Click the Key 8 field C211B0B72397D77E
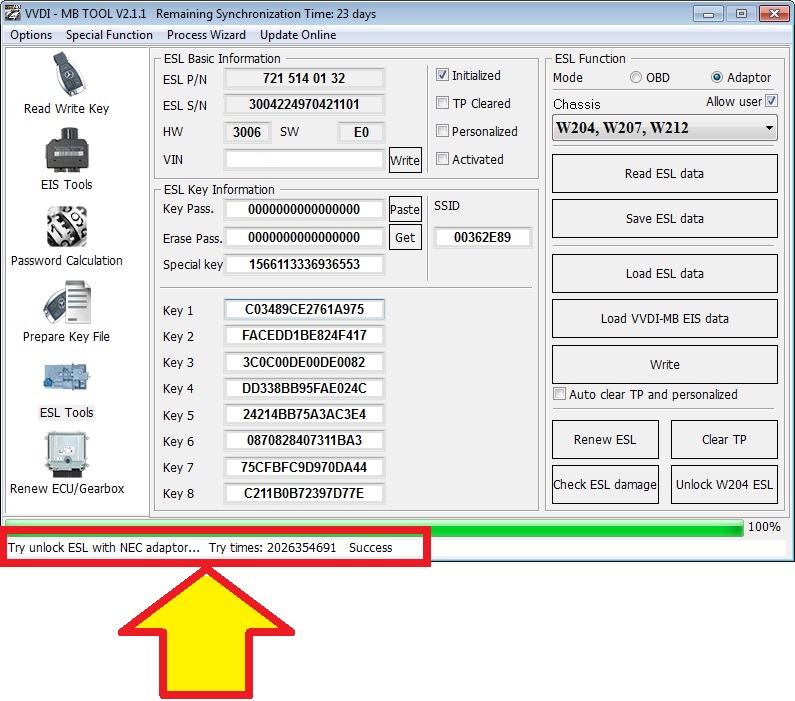The width and height of the screenshot is (795, 701). click(x=304, y=493)
